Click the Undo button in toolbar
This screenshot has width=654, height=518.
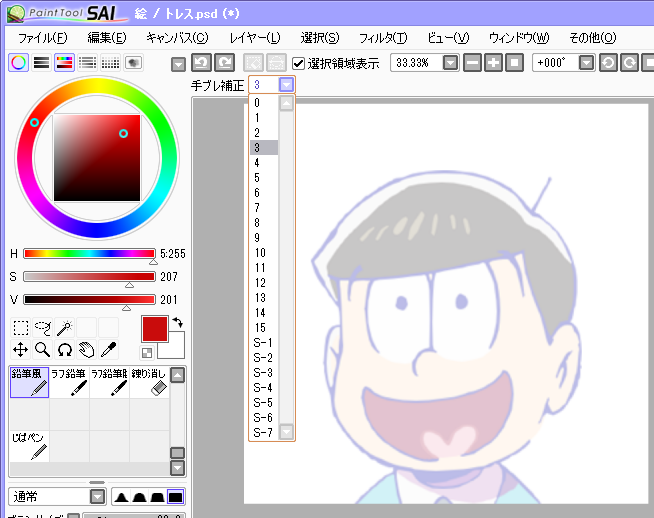[201, 63]
